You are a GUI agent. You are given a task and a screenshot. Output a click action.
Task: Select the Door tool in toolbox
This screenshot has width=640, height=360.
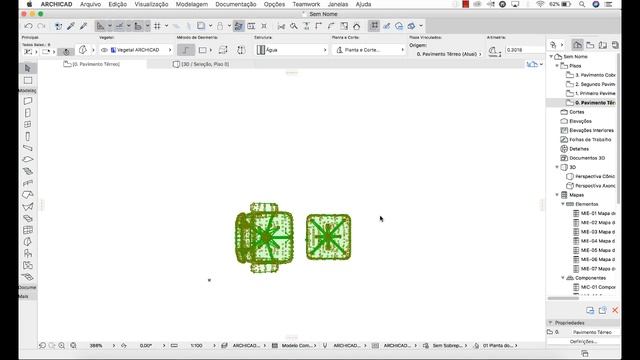(28, 113)
